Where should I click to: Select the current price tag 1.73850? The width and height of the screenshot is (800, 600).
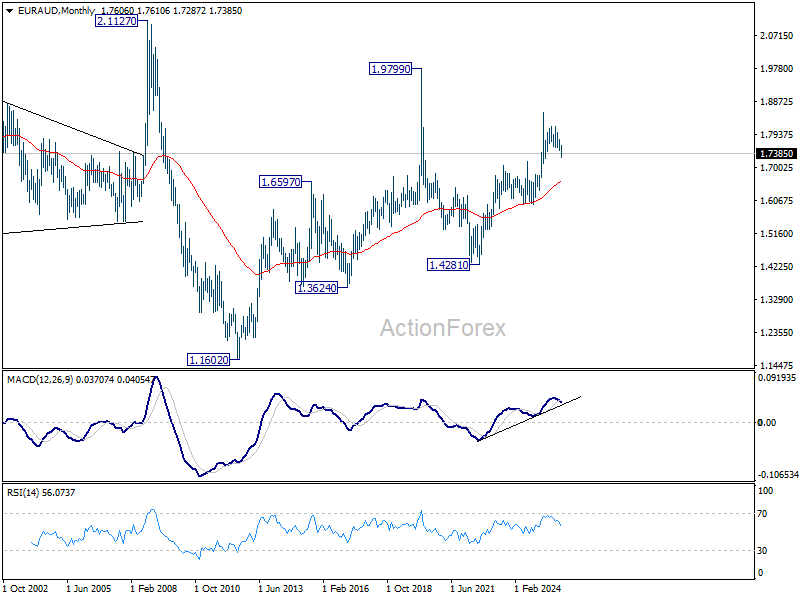777,154
